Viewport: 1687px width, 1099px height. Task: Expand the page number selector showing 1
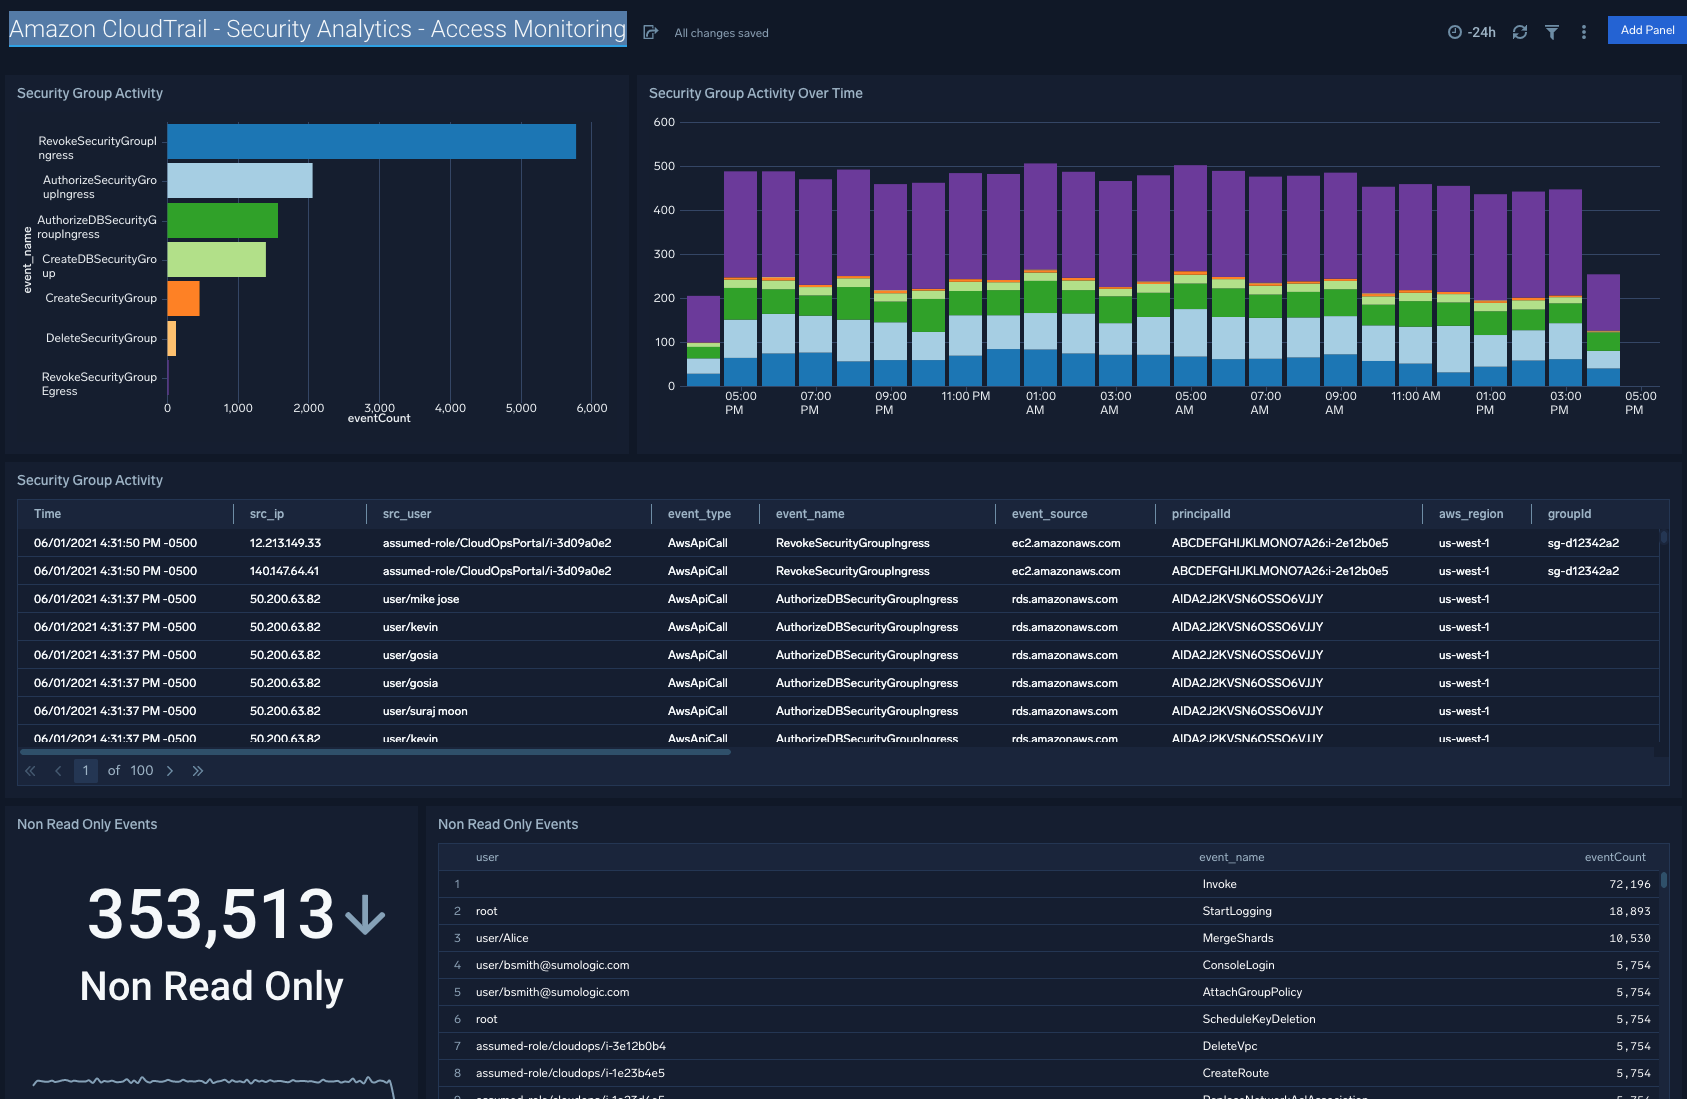tap(86, 770)
